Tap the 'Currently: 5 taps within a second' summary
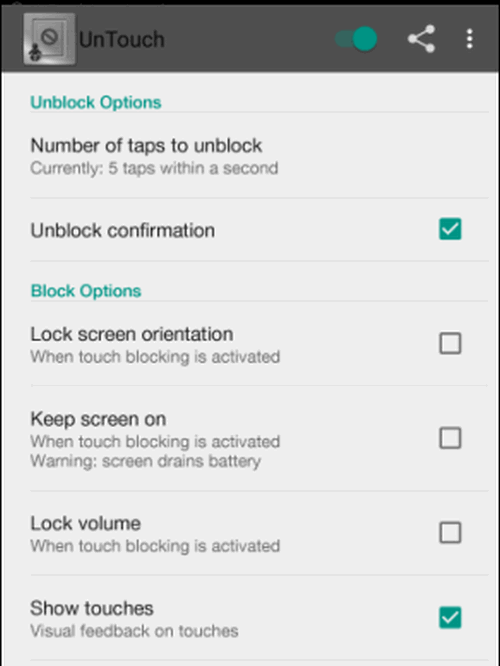Viewport: 500px width, 666px height. (154, 169)
